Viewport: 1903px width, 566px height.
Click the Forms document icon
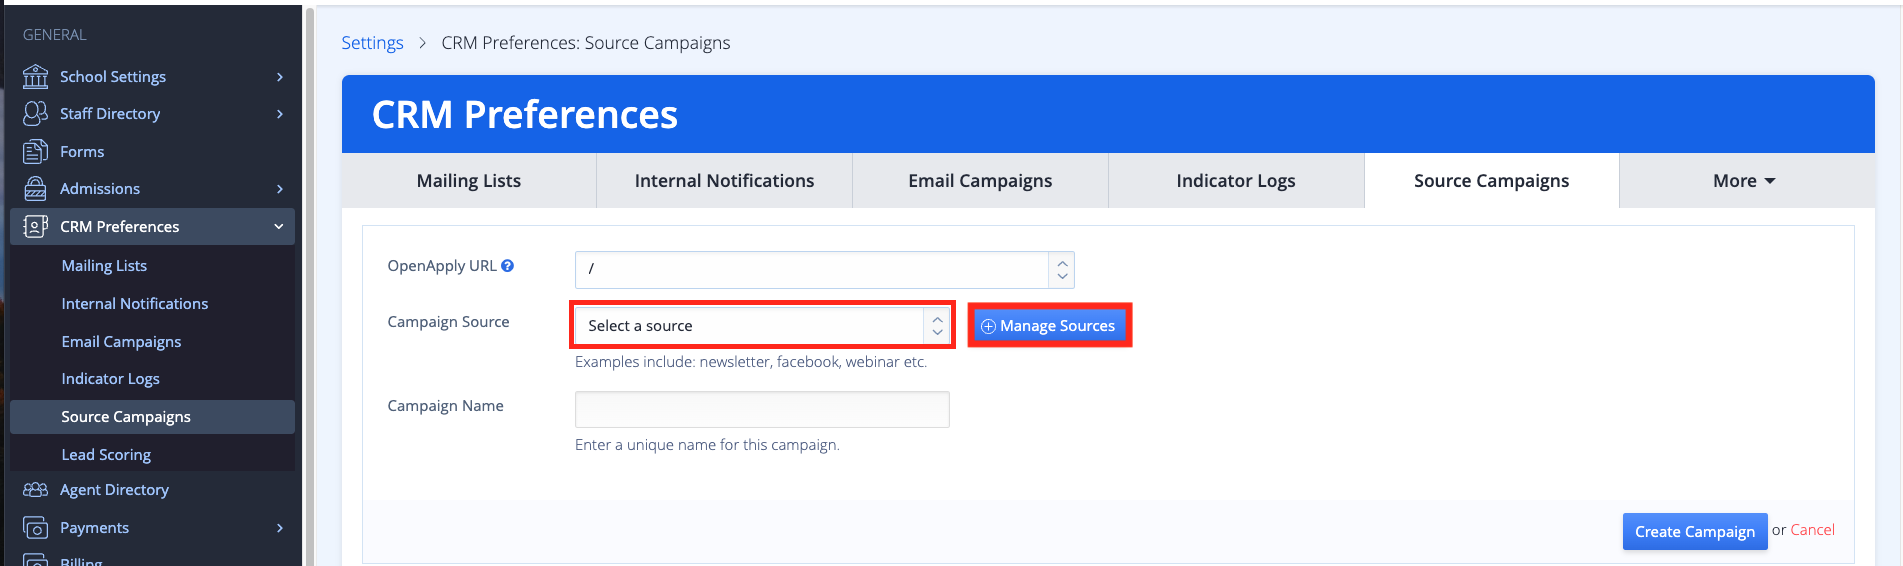[35, 152]
